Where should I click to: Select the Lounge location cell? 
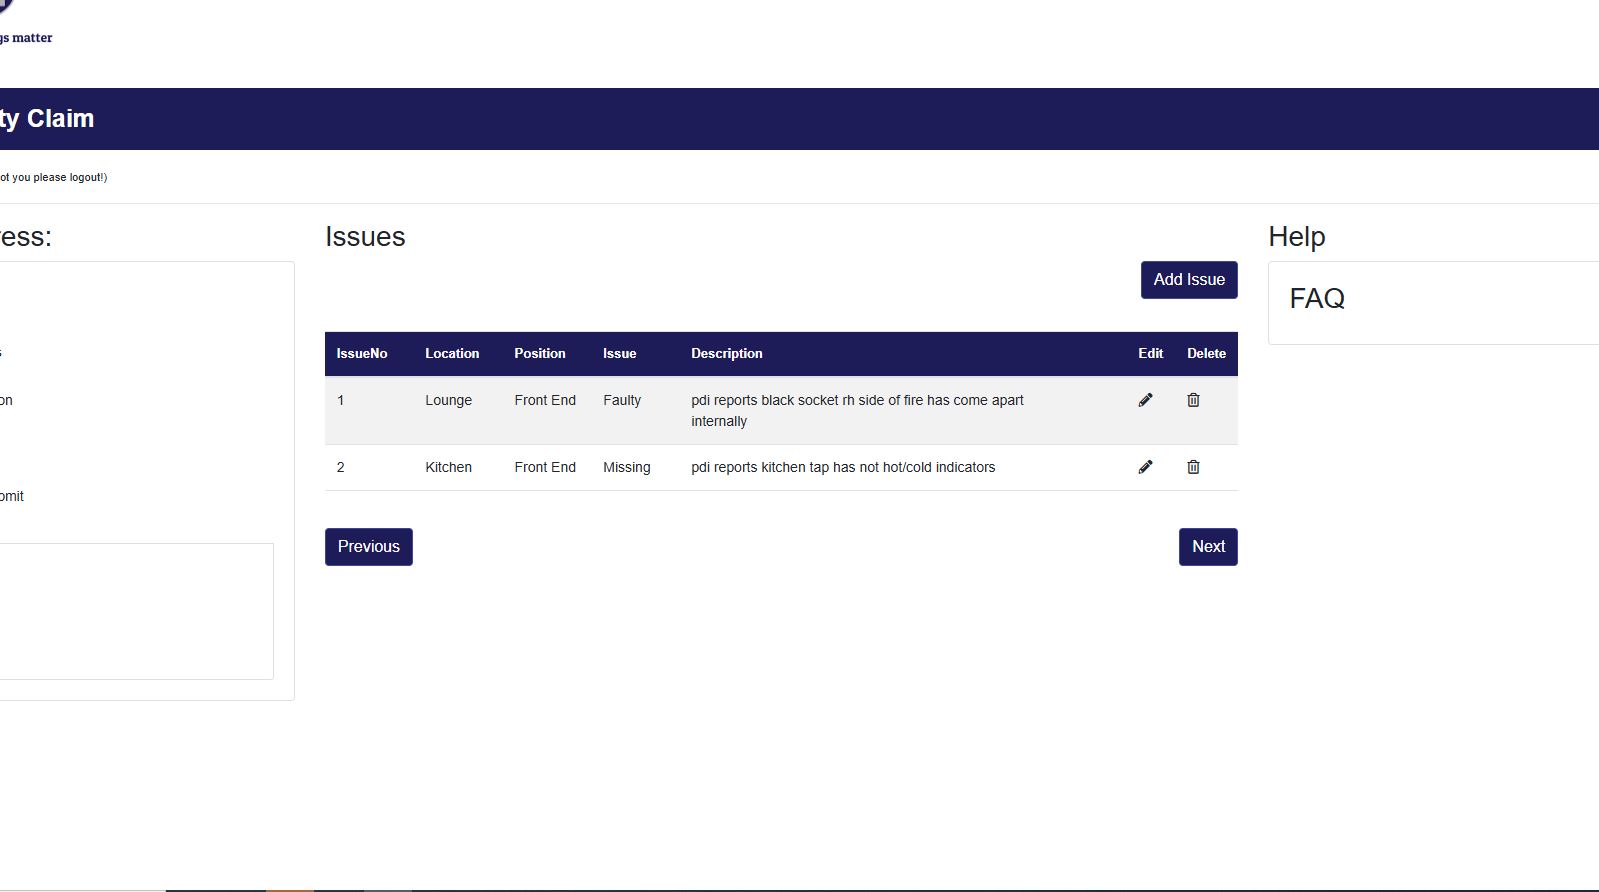coord(448,401)
